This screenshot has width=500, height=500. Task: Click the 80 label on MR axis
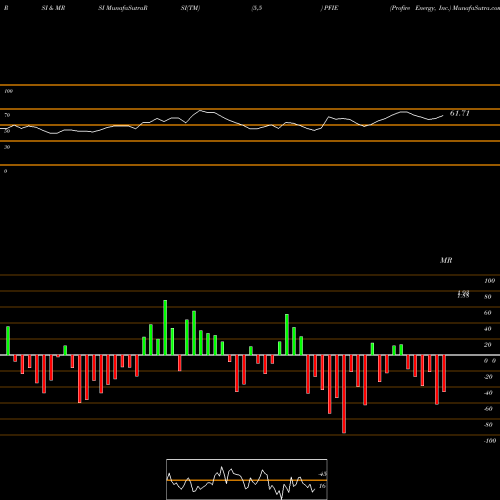[x=488, y=297]
